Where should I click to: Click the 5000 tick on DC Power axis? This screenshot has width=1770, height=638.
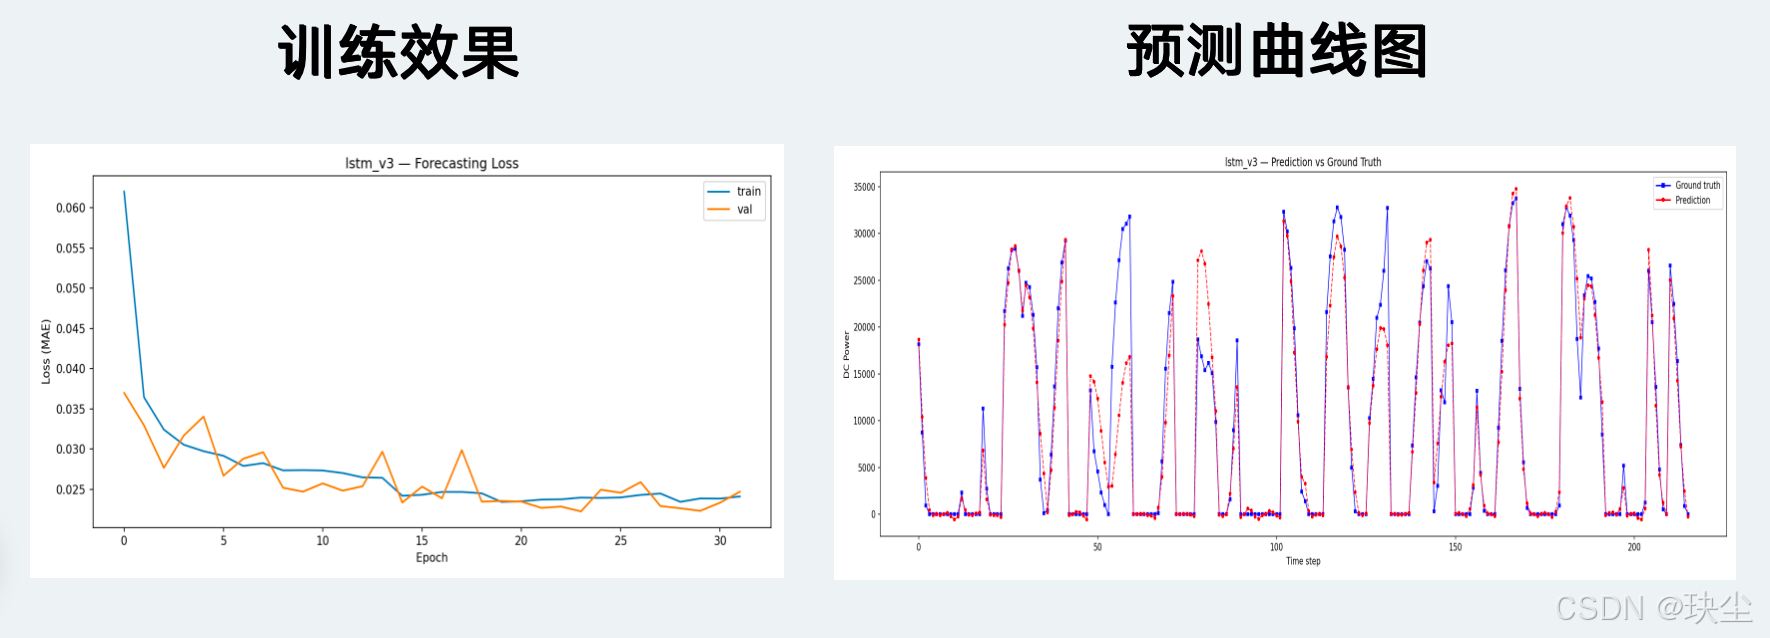[x=866, y=468]
